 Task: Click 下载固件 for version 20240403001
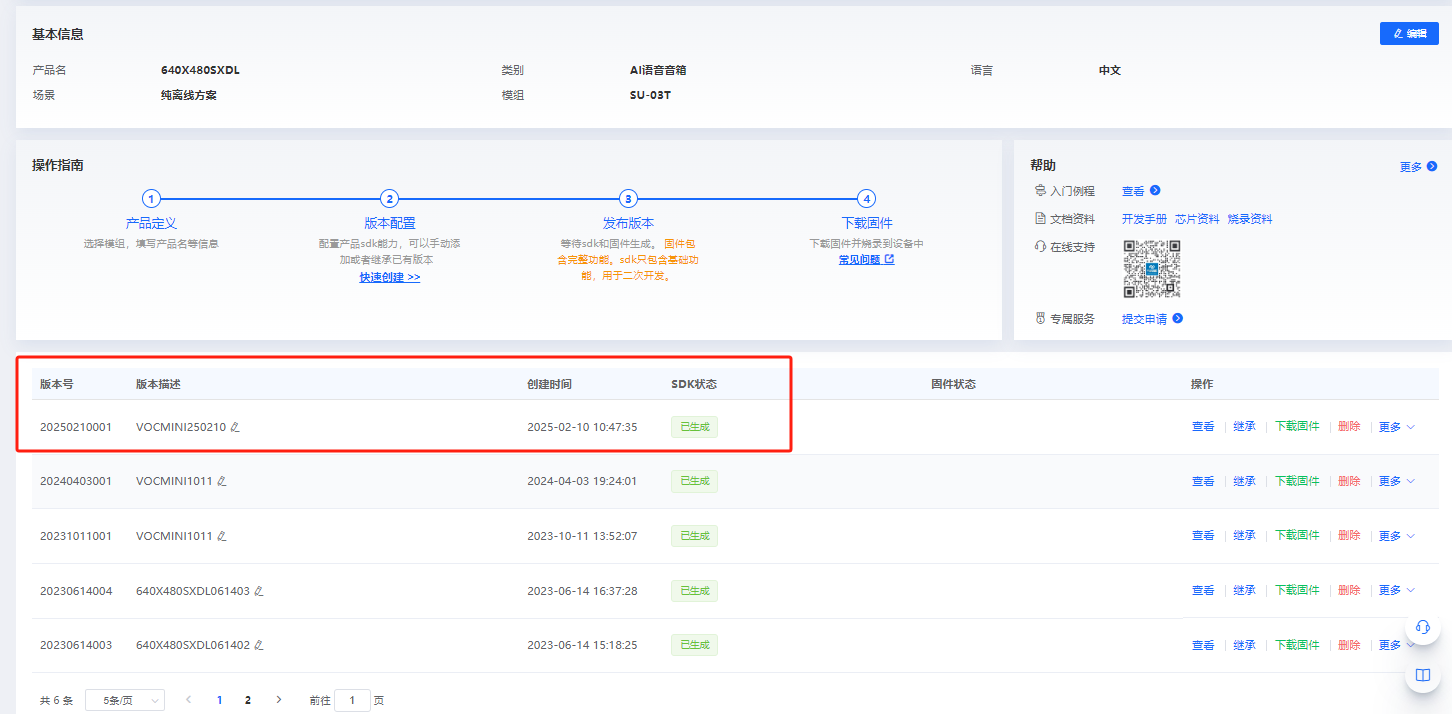tap(1297, 481)
